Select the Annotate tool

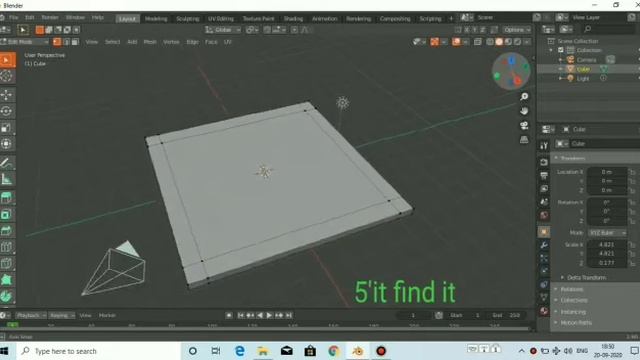(x=7, y=163)
